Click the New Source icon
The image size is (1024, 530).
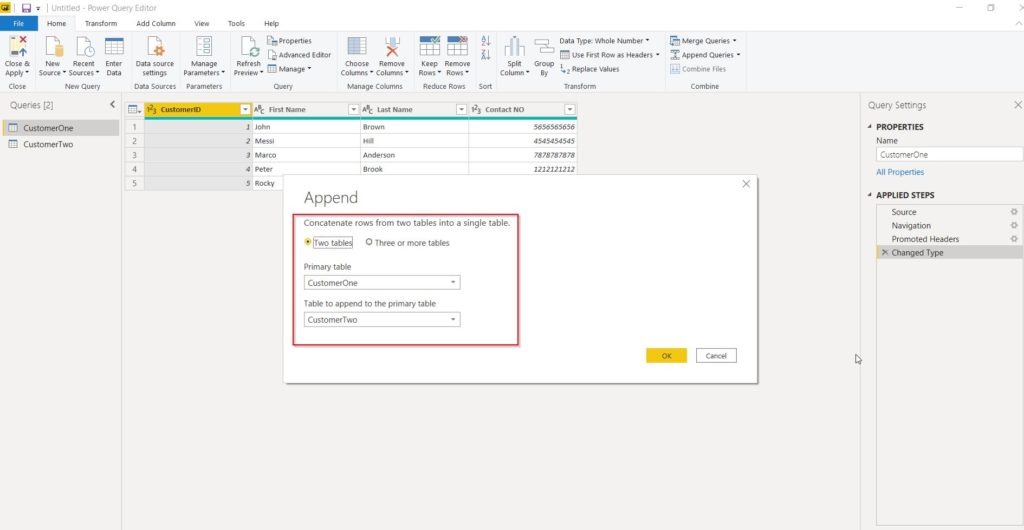coord(53,47)
